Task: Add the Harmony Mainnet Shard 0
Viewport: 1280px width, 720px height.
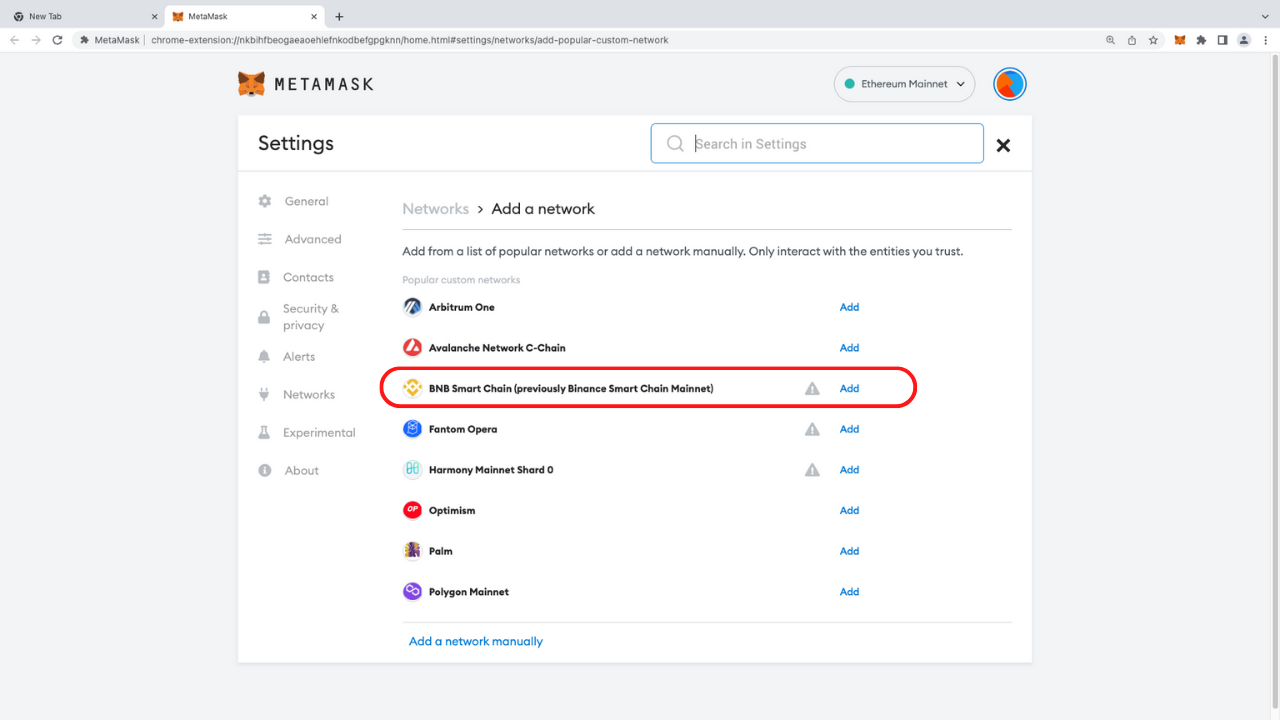Action: click(849, 470)
